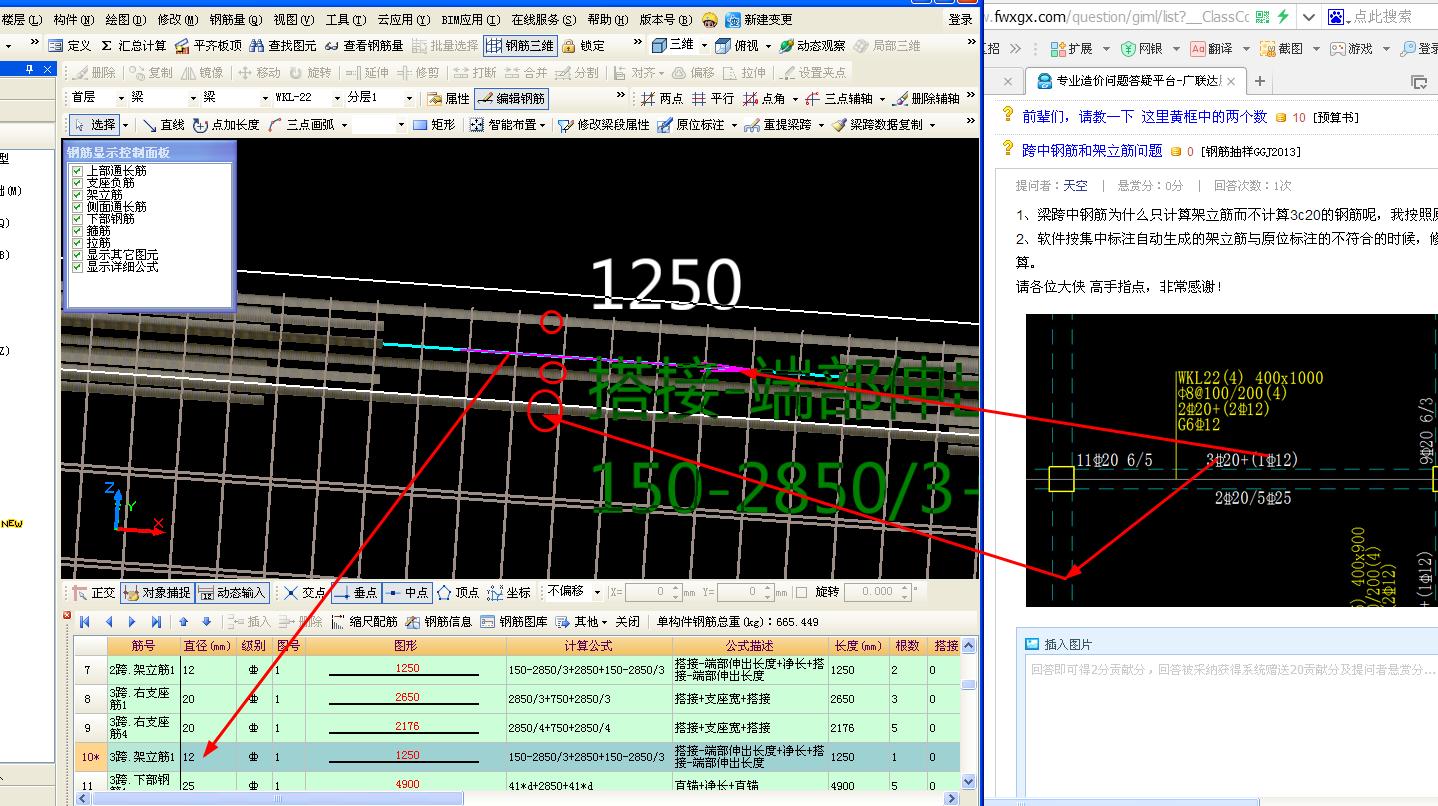Start 动态观察 dynamic orbit view

coord(813,45)
